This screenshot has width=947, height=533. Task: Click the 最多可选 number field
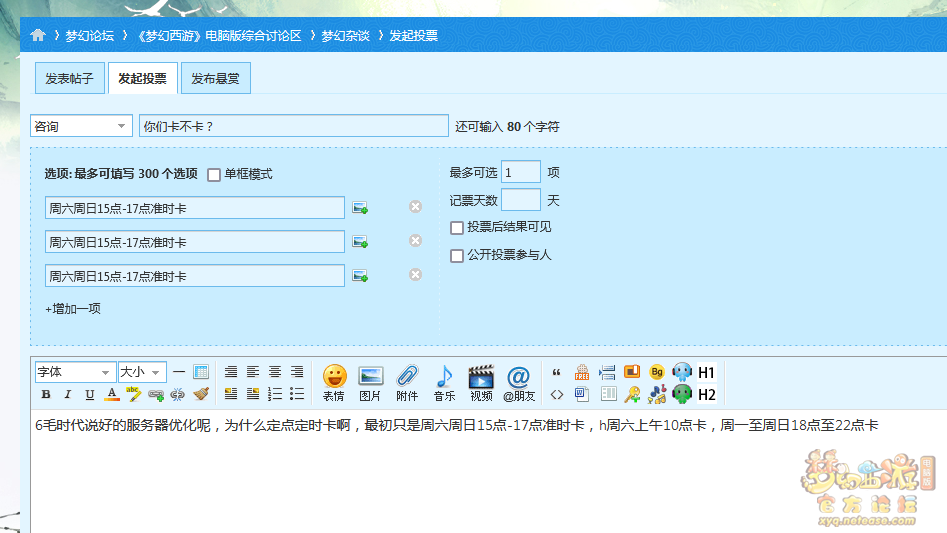[521, 173]
